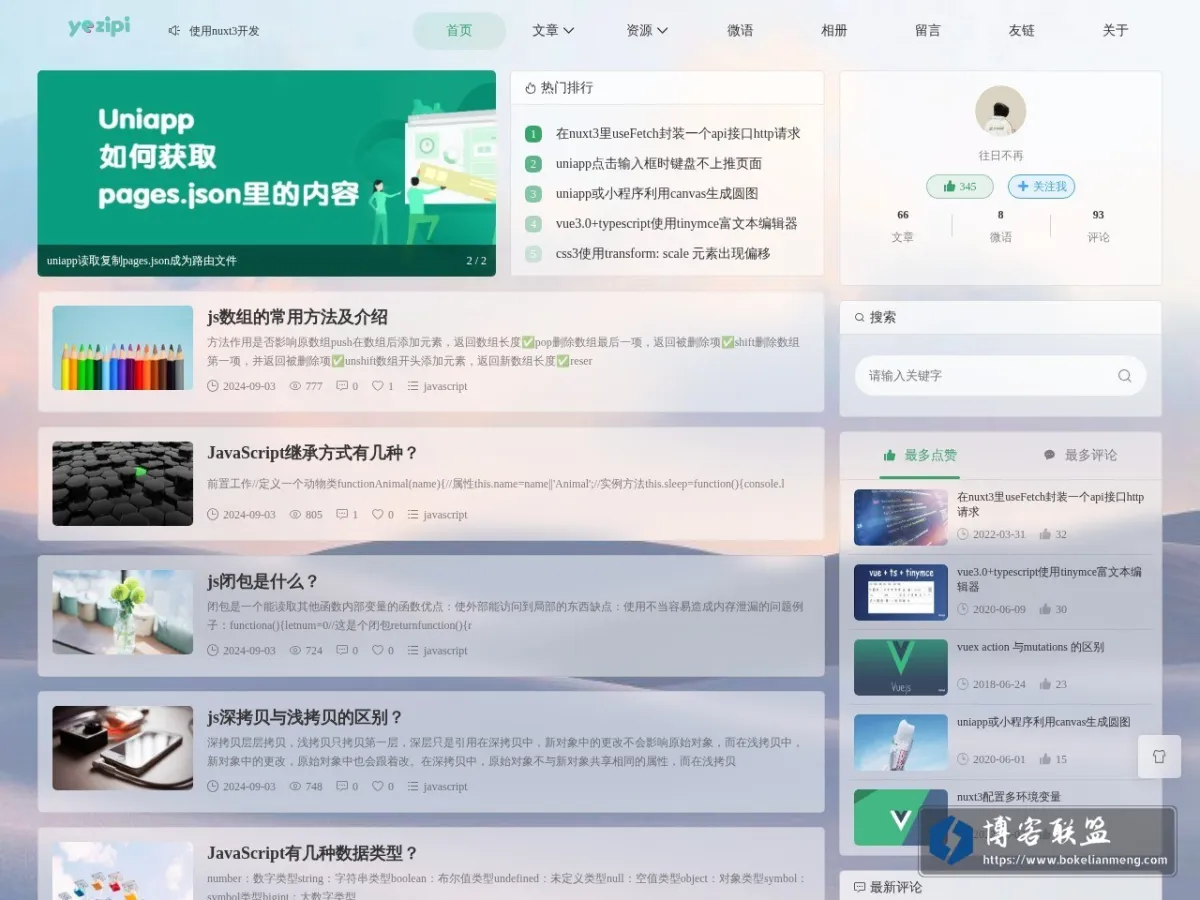Open the 微语 nav item
Viewport: 1200px width, 900px height.
(740, 31)
